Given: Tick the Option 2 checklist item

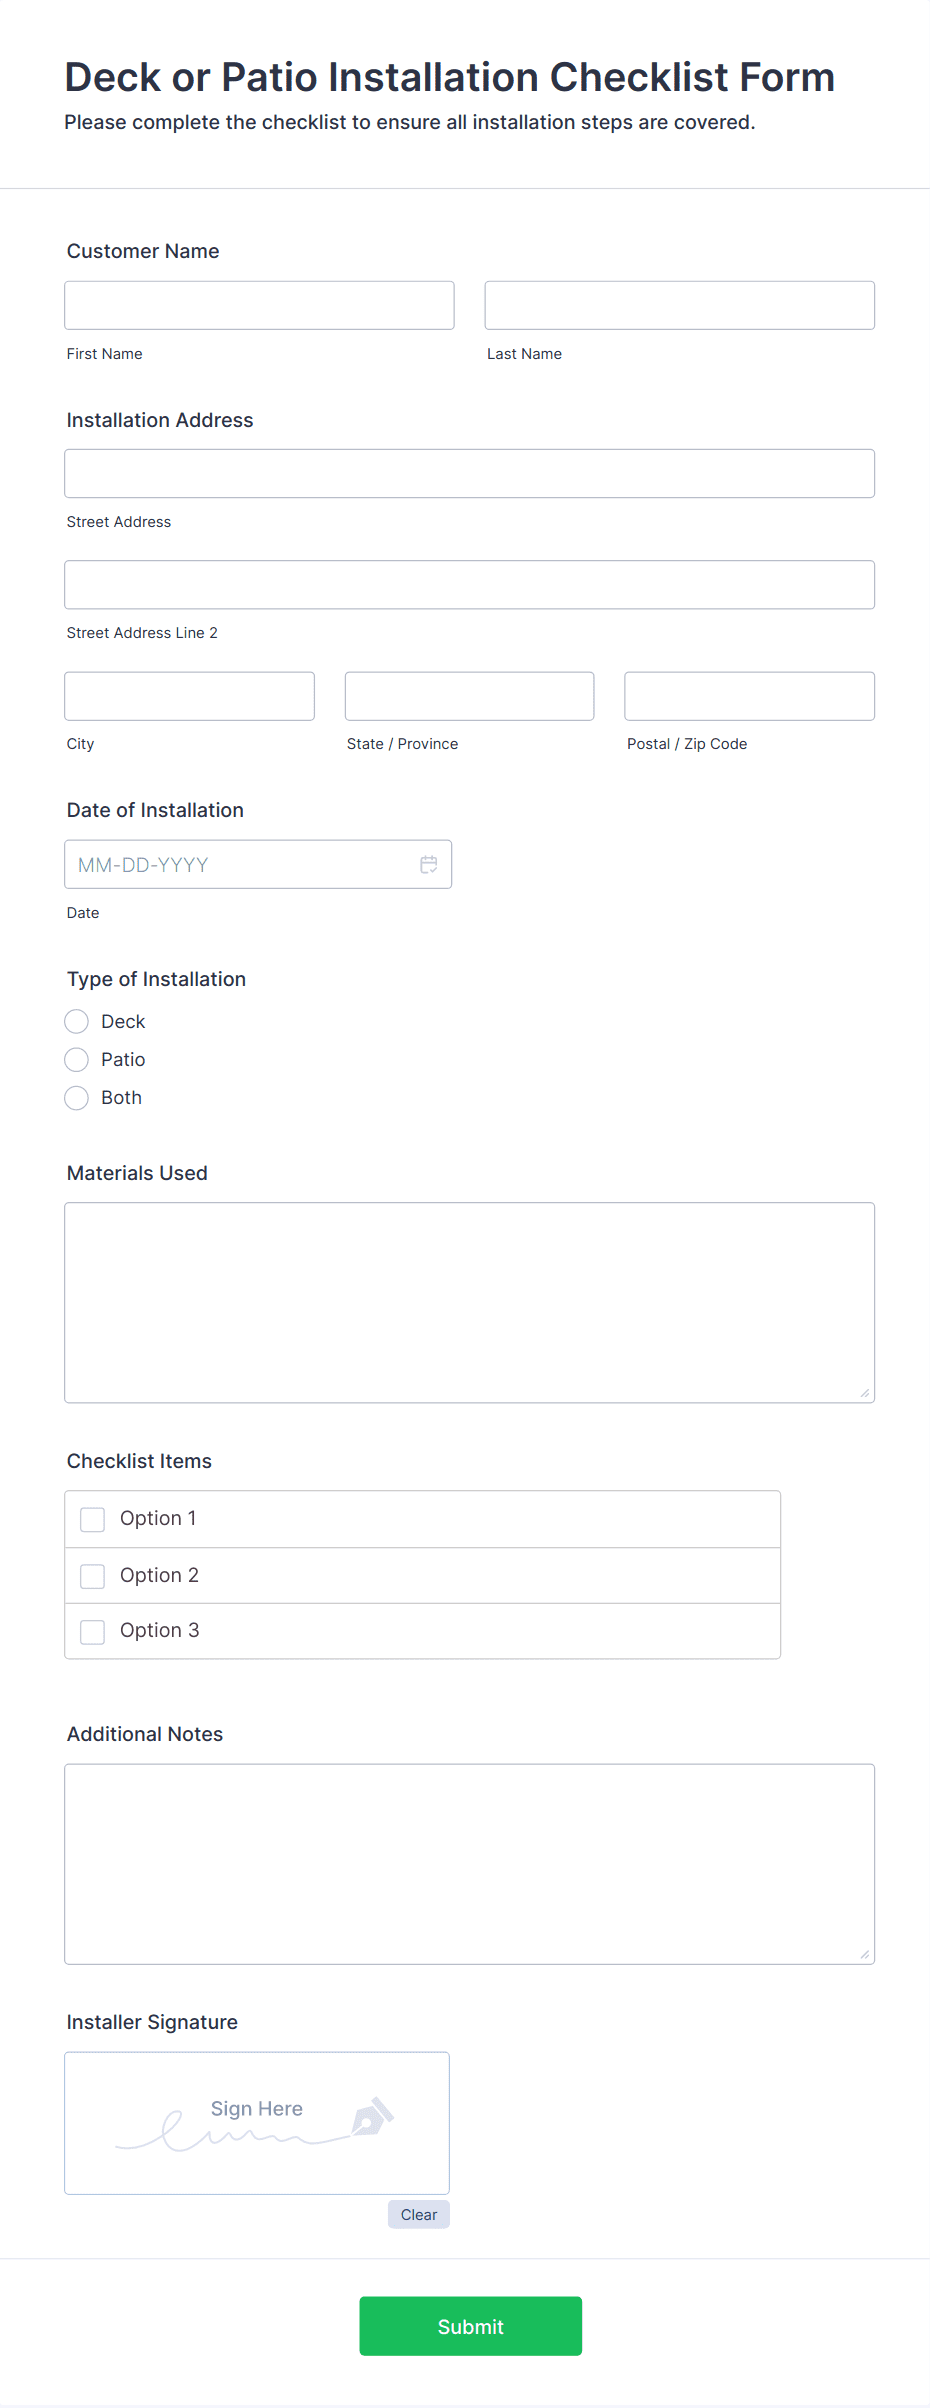Looking at the screenshot, I should pyautogui.click(x=93, y=1576).
